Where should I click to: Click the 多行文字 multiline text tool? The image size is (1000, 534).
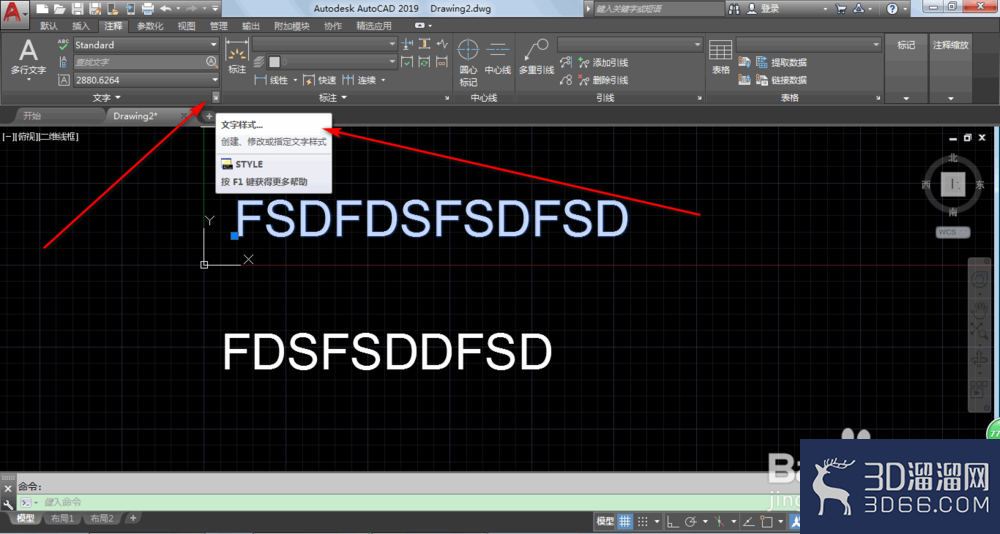29,59
